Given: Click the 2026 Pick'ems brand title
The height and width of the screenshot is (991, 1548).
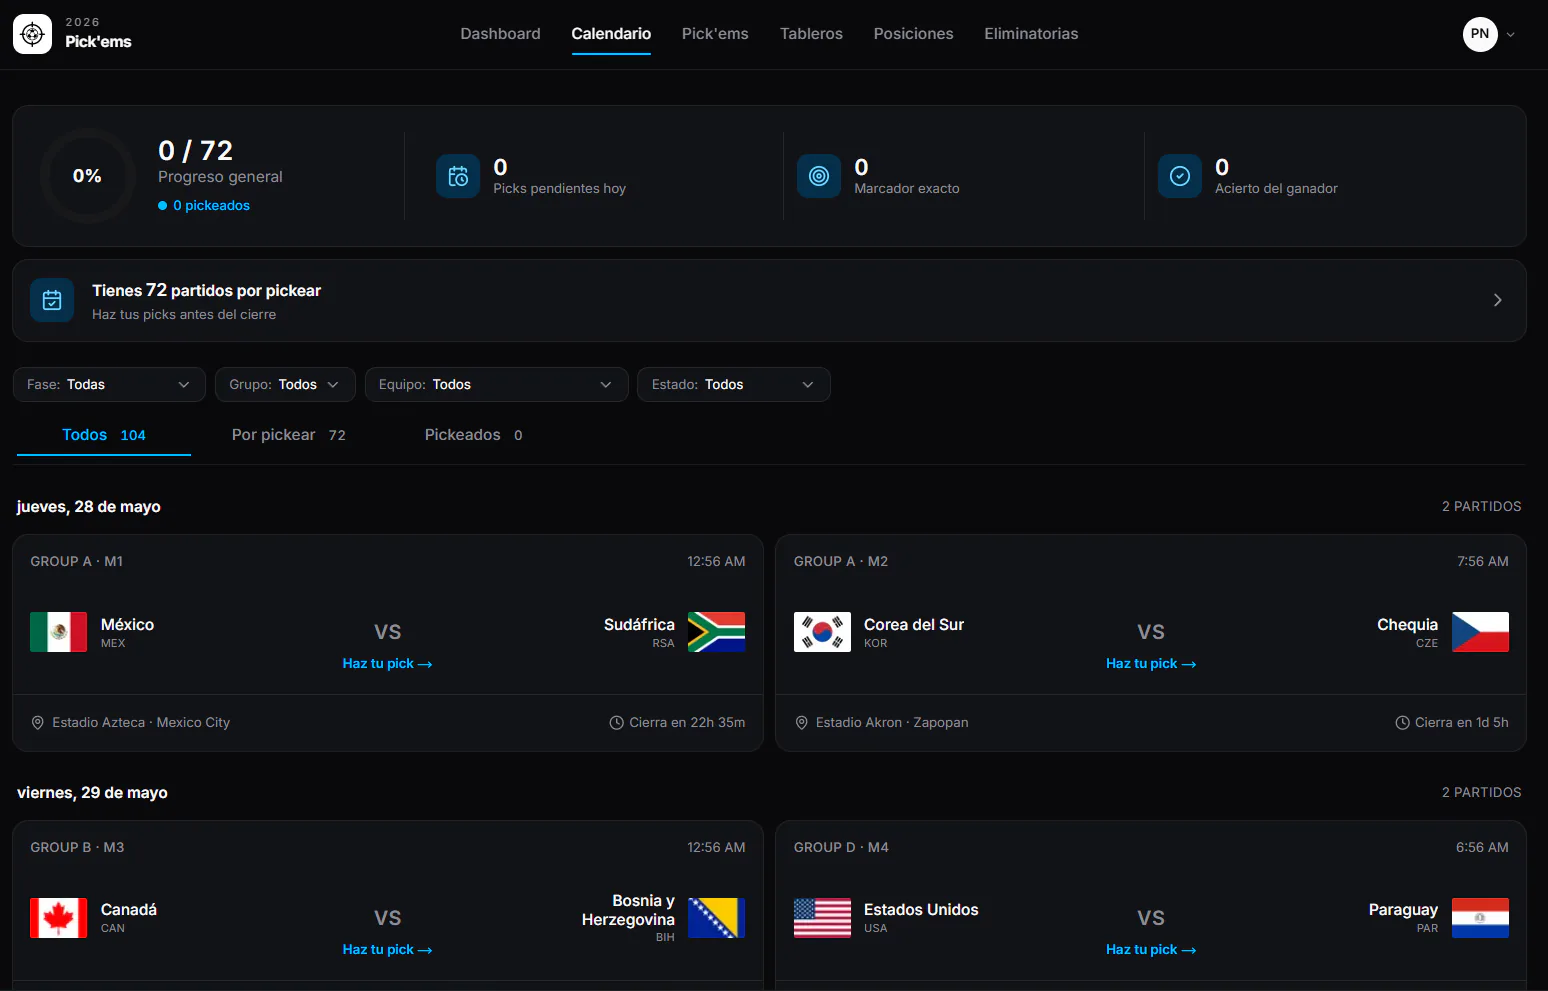Looking at the screenshot, I should click(x=98, y=34).
